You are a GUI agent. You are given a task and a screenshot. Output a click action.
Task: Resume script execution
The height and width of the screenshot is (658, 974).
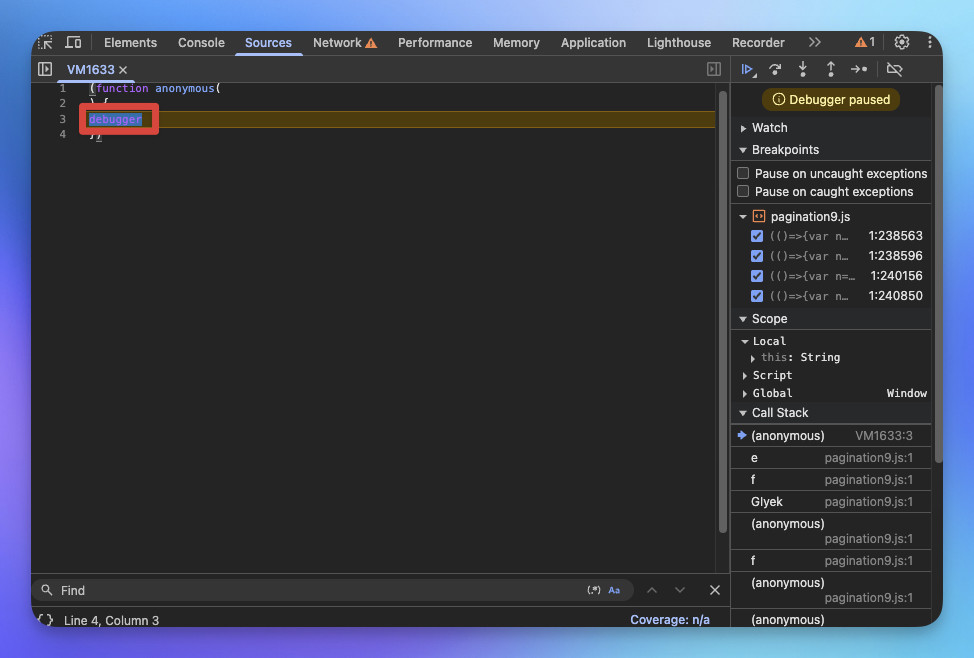[x=748, y=70]
